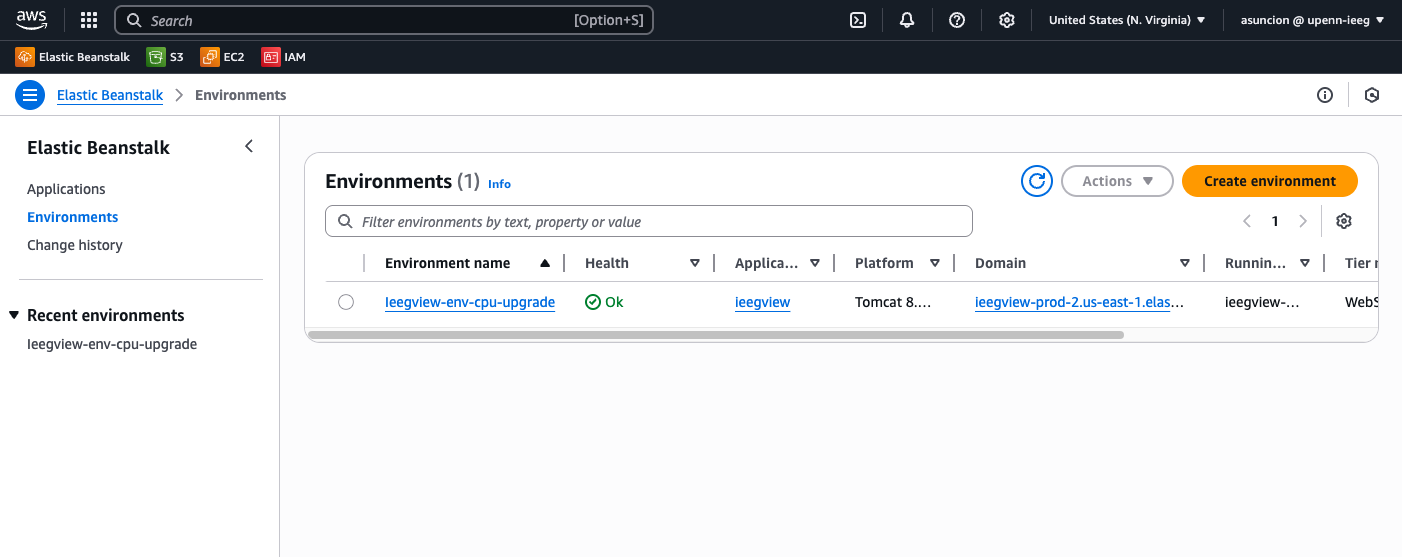Sort by the Health column

click(695, 263)
